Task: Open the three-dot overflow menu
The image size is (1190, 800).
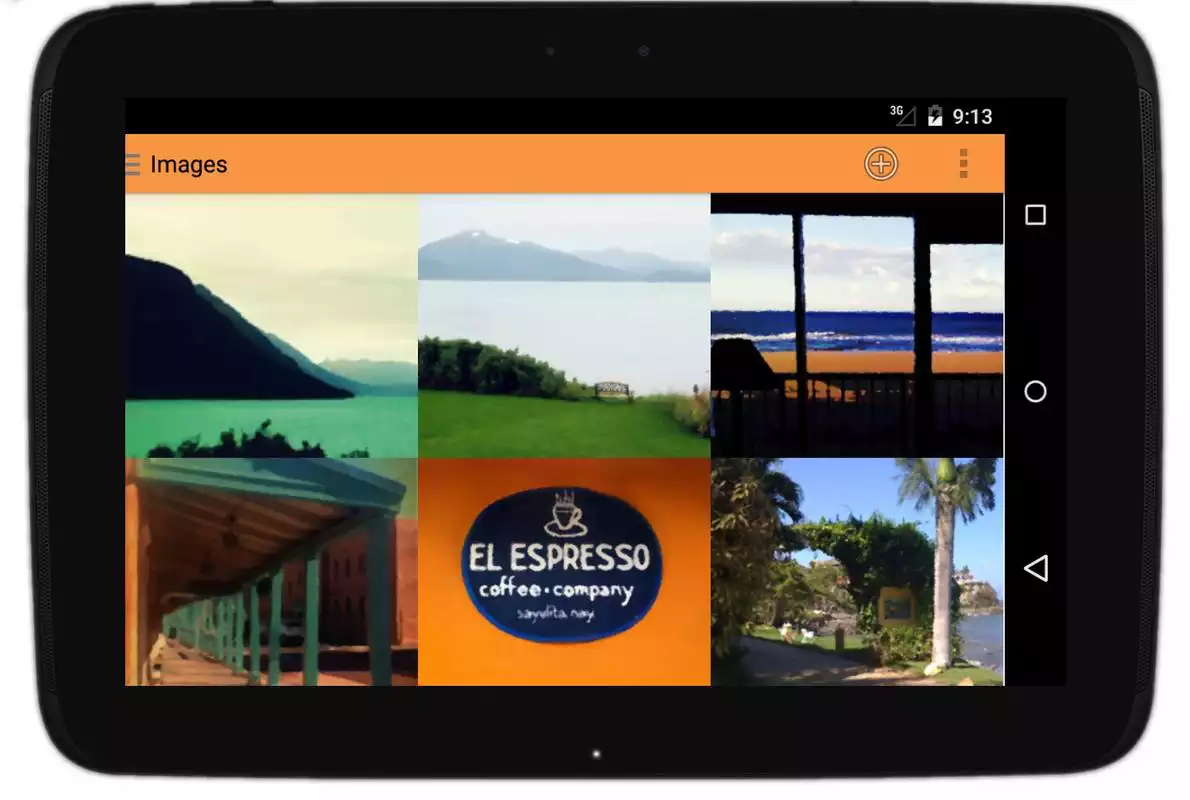Action: 964,164
